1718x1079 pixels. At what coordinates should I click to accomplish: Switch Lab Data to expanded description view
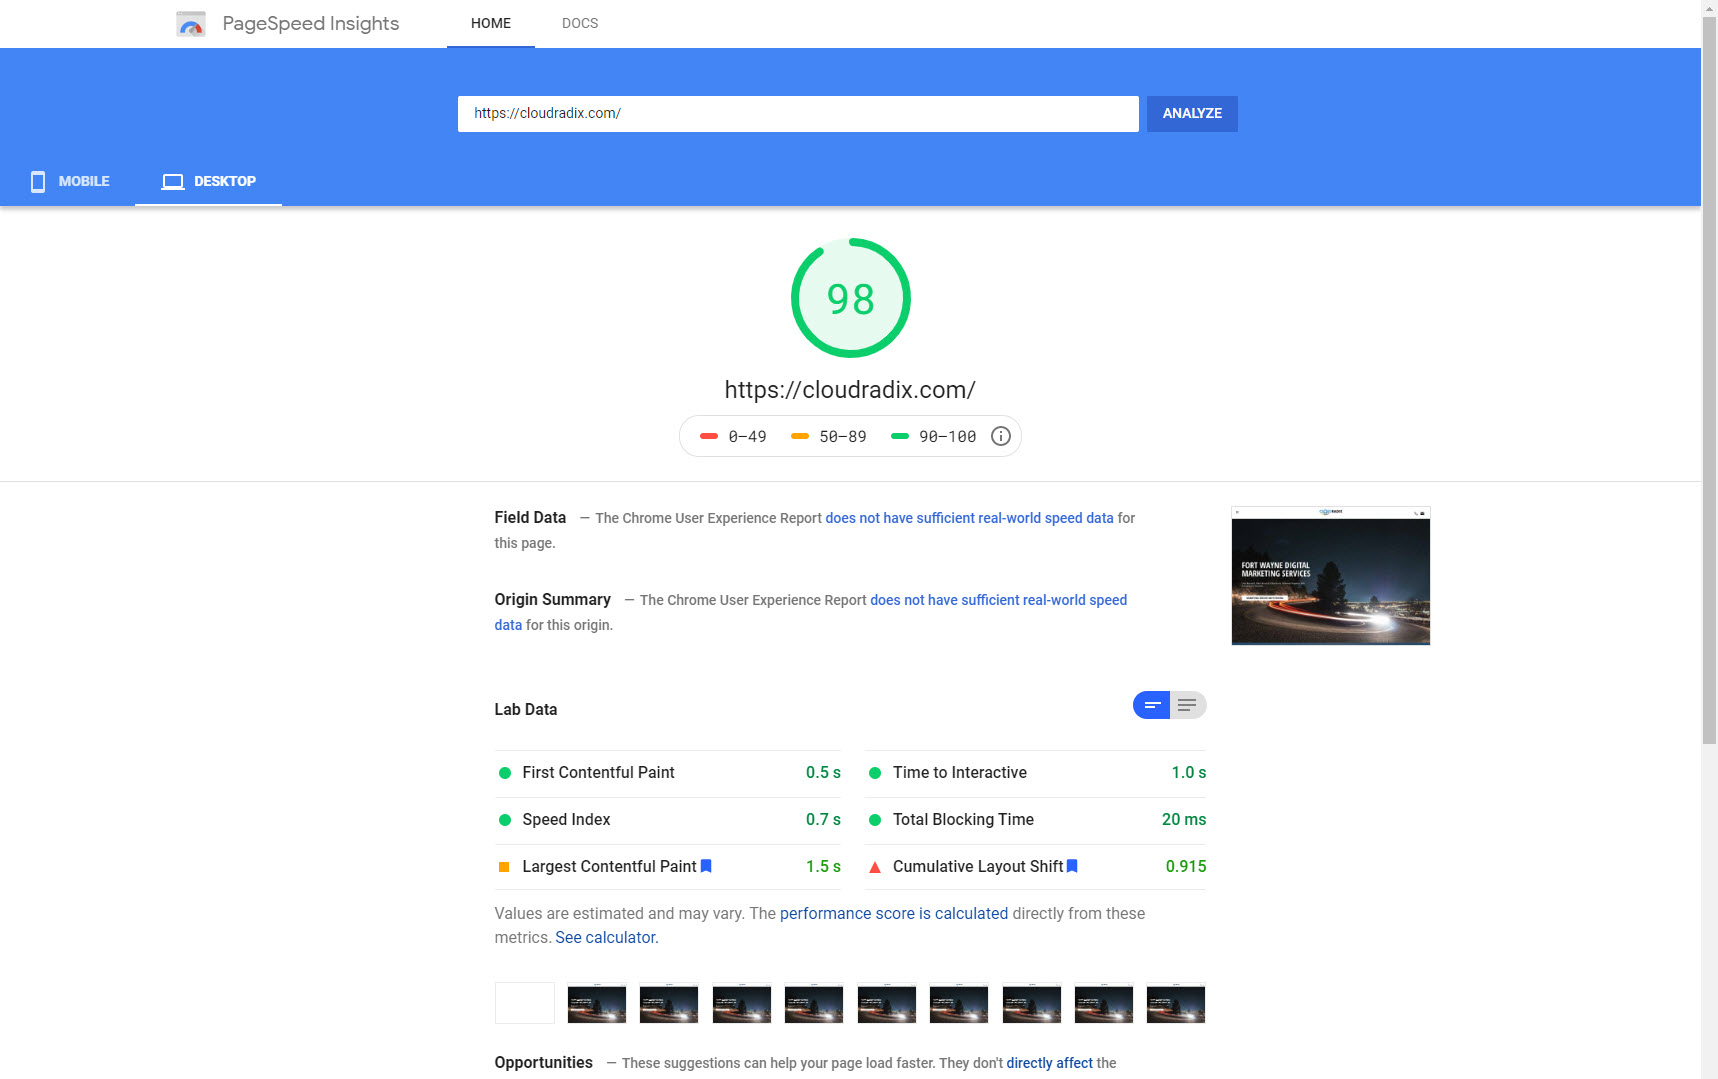[1187, 705]
